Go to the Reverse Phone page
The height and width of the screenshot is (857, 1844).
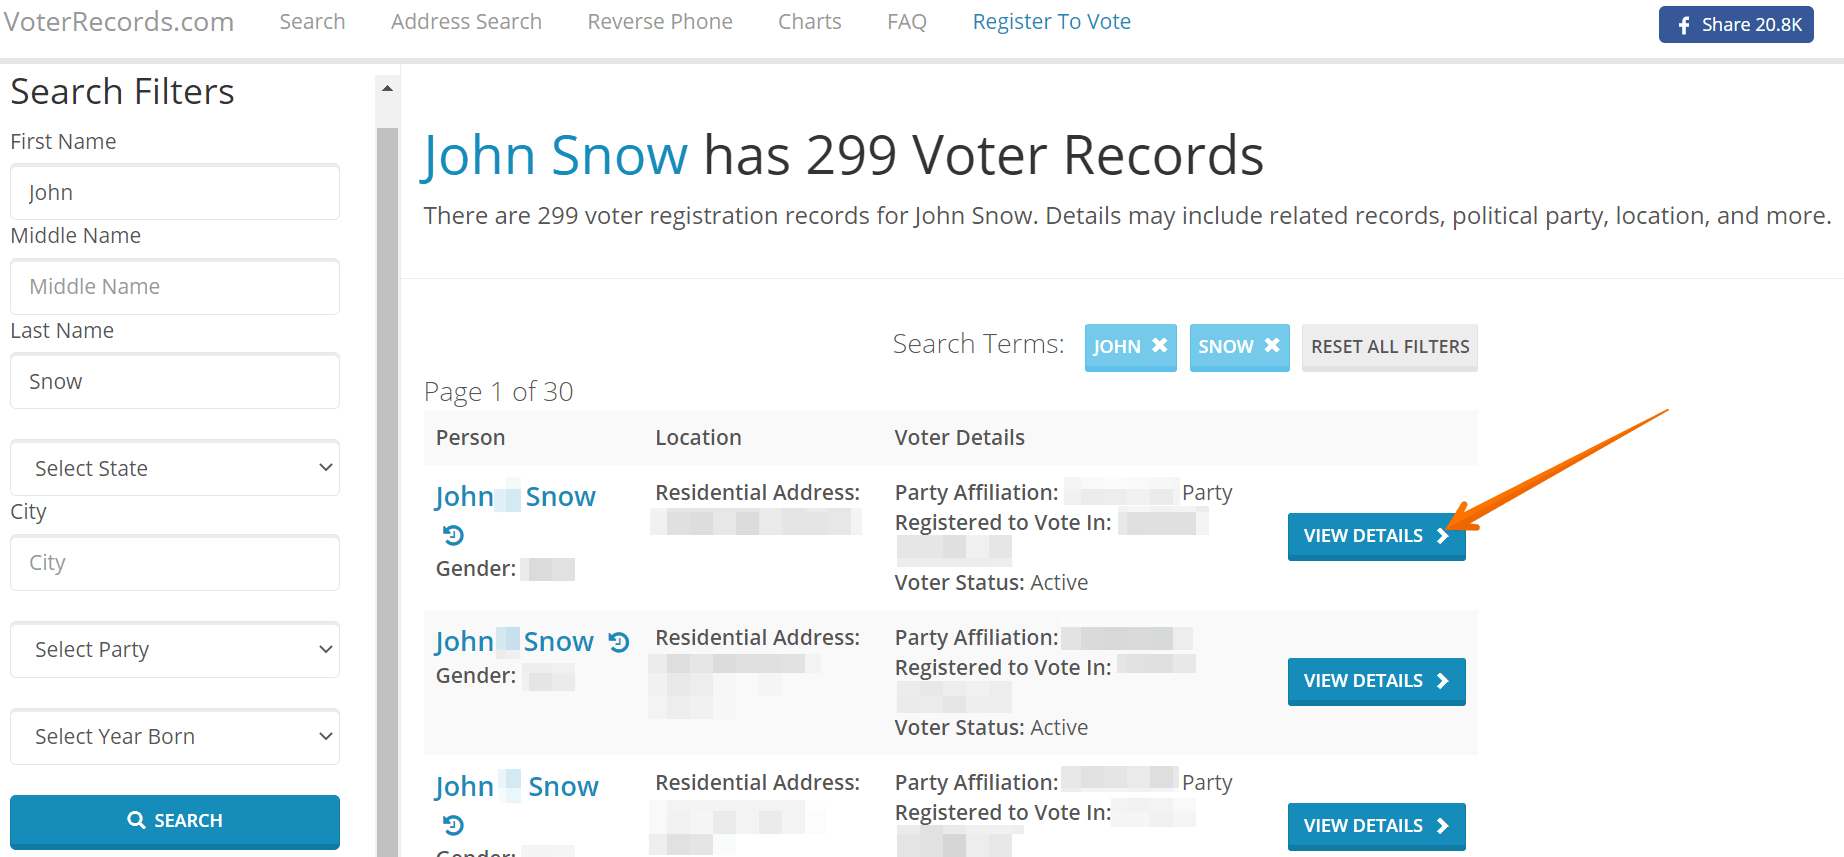point(660,22)
